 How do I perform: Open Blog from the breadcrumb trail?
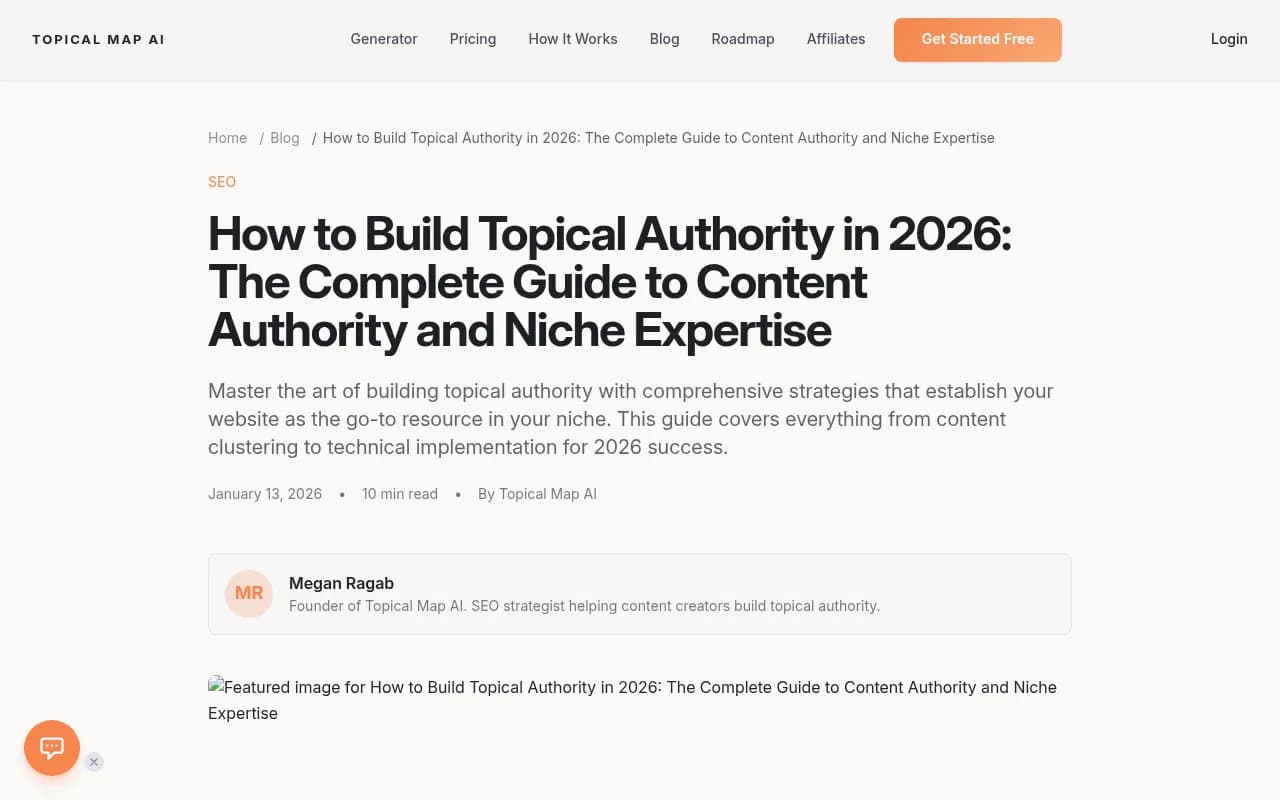point(284,138)
